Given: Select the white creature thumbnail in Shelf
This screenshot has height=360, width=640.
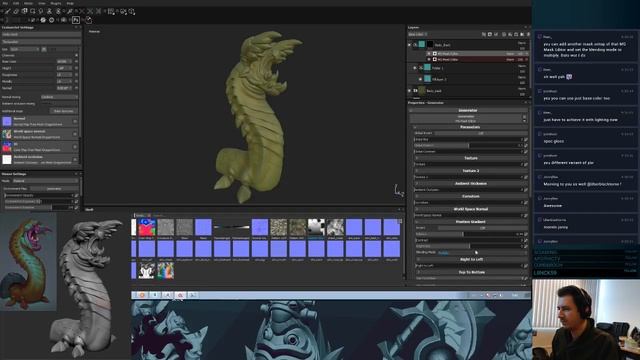Looking at the screenshot, I should coord(147,271).
